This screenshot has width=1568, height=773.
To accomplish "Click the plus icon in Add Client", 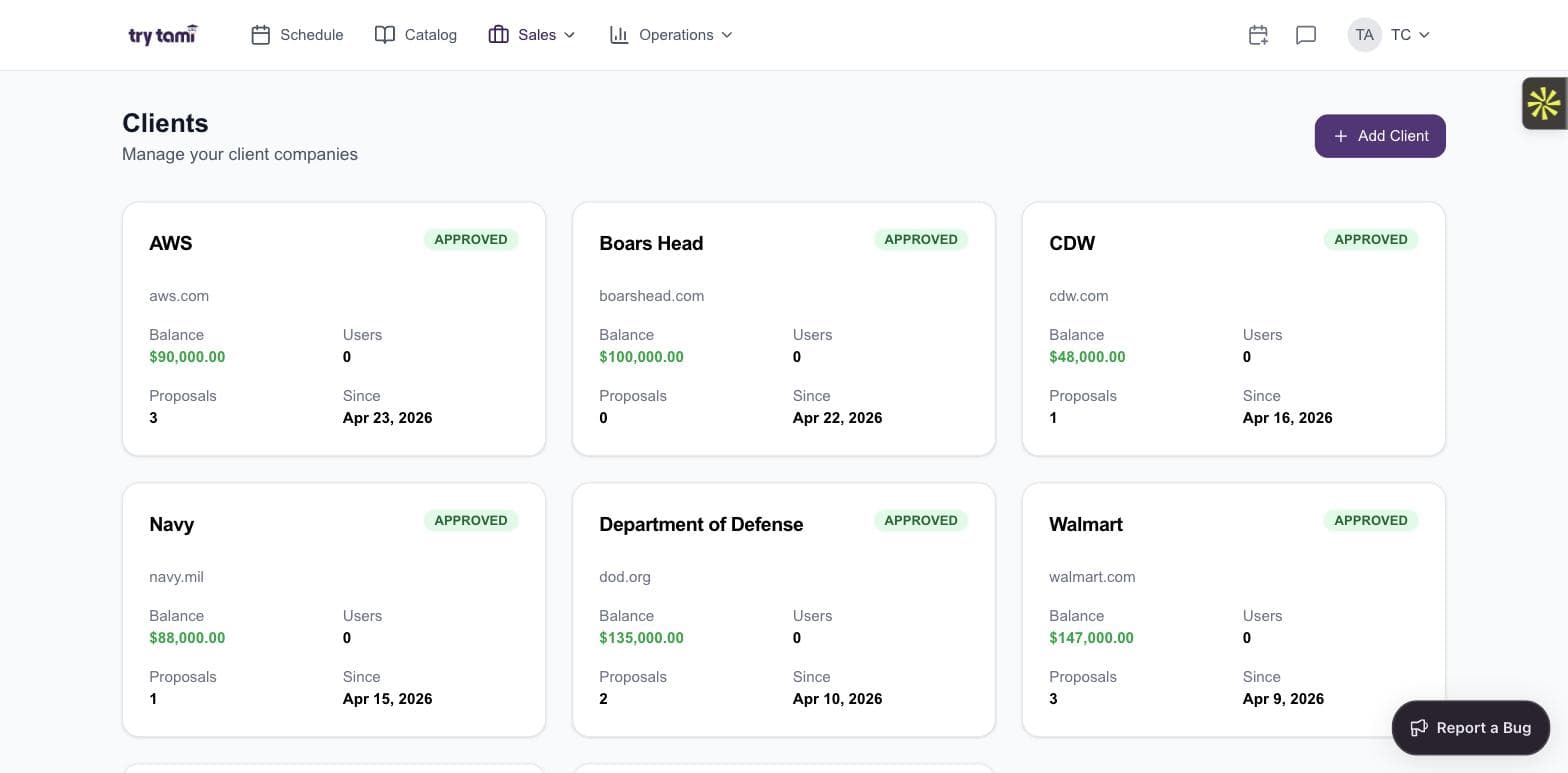I will point(1341,136).
